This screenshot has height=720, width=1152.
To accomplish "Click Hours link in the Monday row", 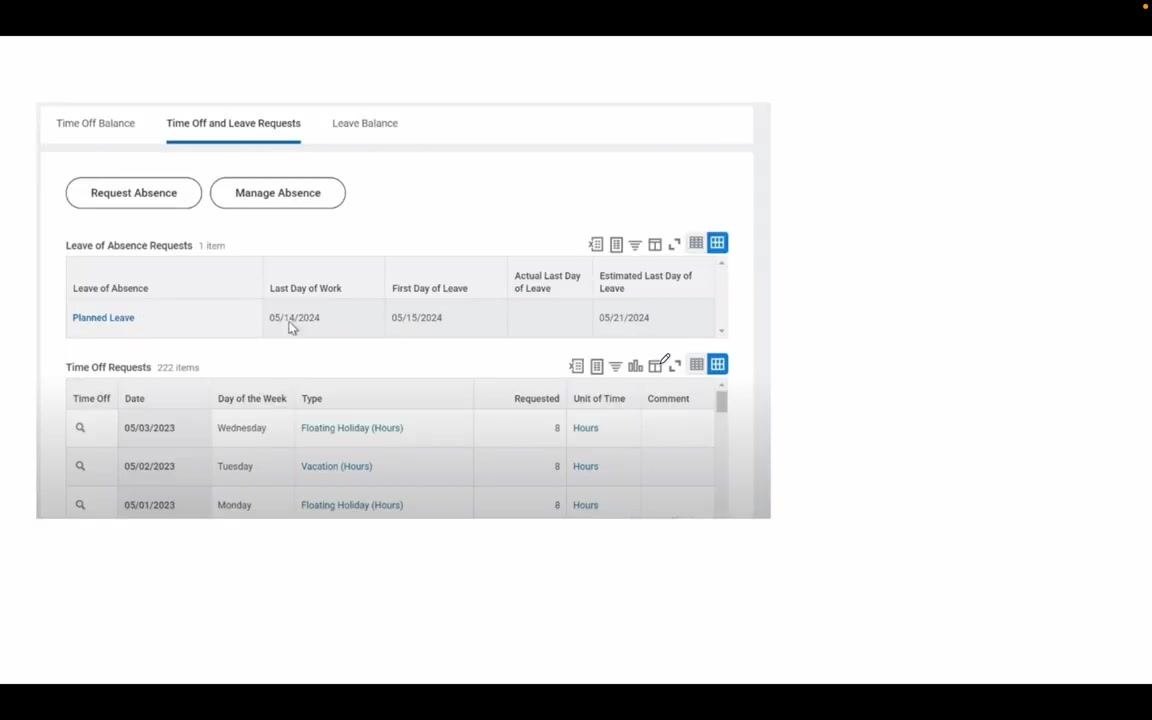I will (586, 505).
